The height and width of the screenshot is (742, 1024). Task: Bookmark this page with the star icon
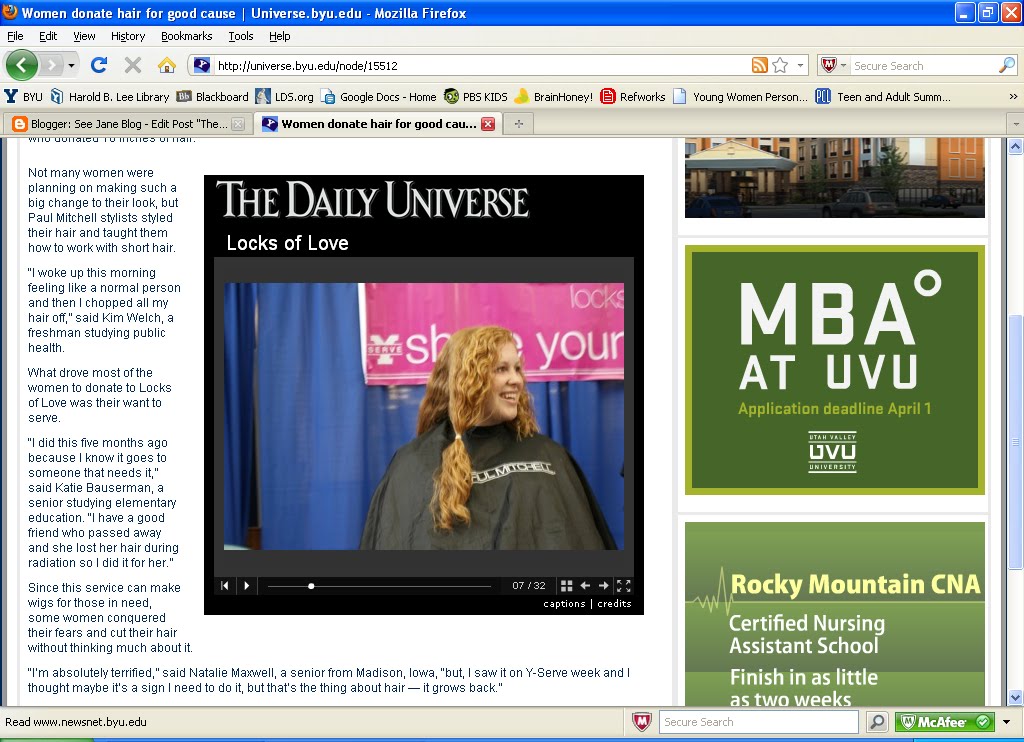point(780,65)
